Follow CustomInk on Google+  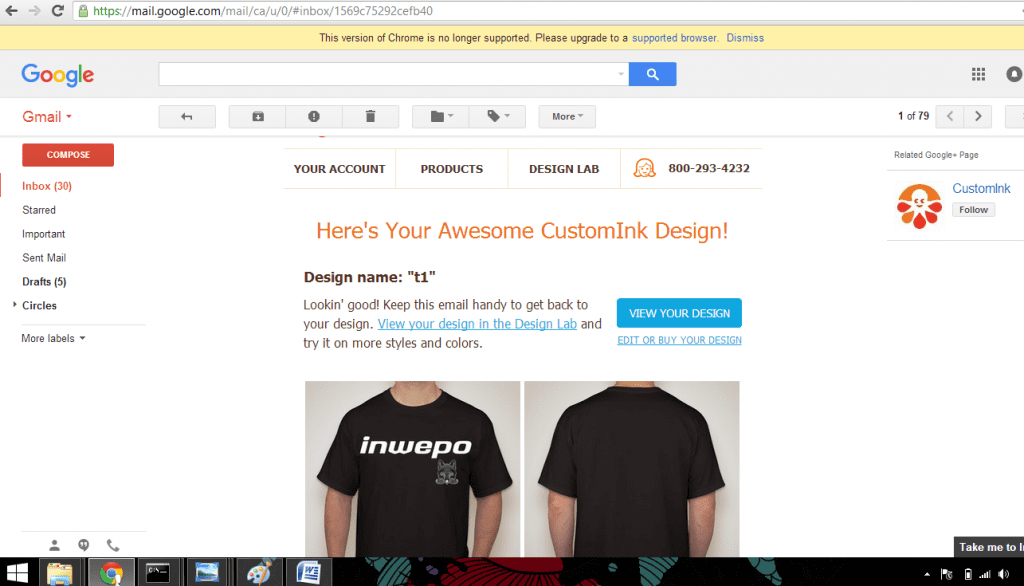(973, 210)
